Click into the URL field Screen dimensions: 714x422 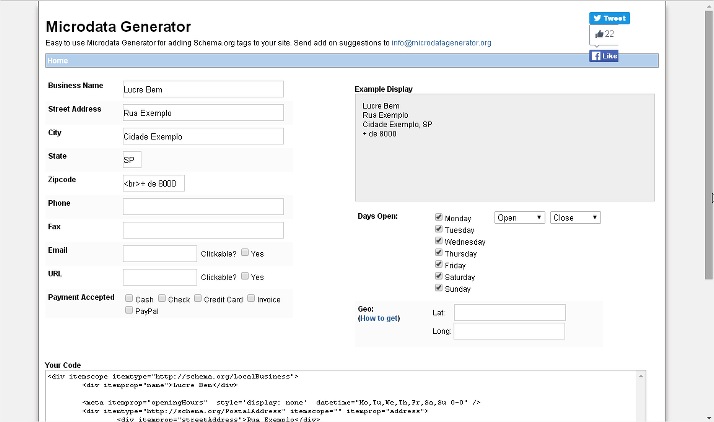160,277
